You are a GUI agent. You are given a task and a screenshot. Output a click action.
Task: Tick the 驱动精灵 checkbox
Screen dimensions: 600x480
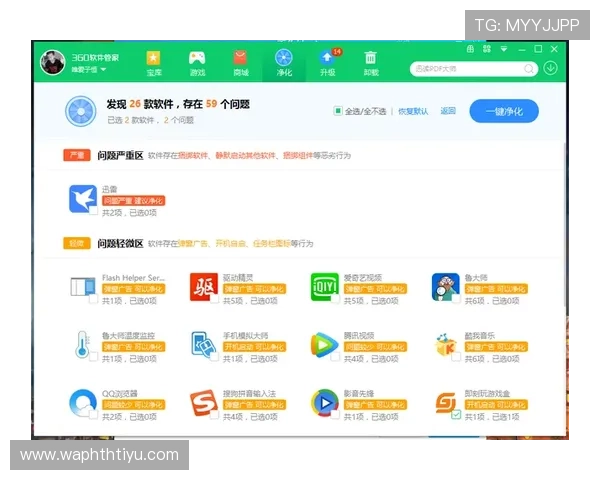(214, 299)
